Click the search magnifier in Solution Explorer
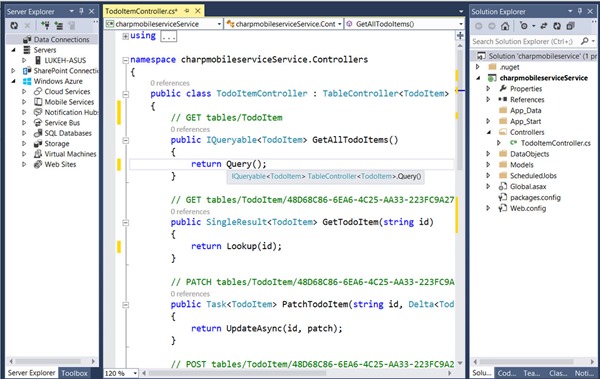The height and width of the screenshot is (379, 600). pyautogui.click(x=584, y=41)
